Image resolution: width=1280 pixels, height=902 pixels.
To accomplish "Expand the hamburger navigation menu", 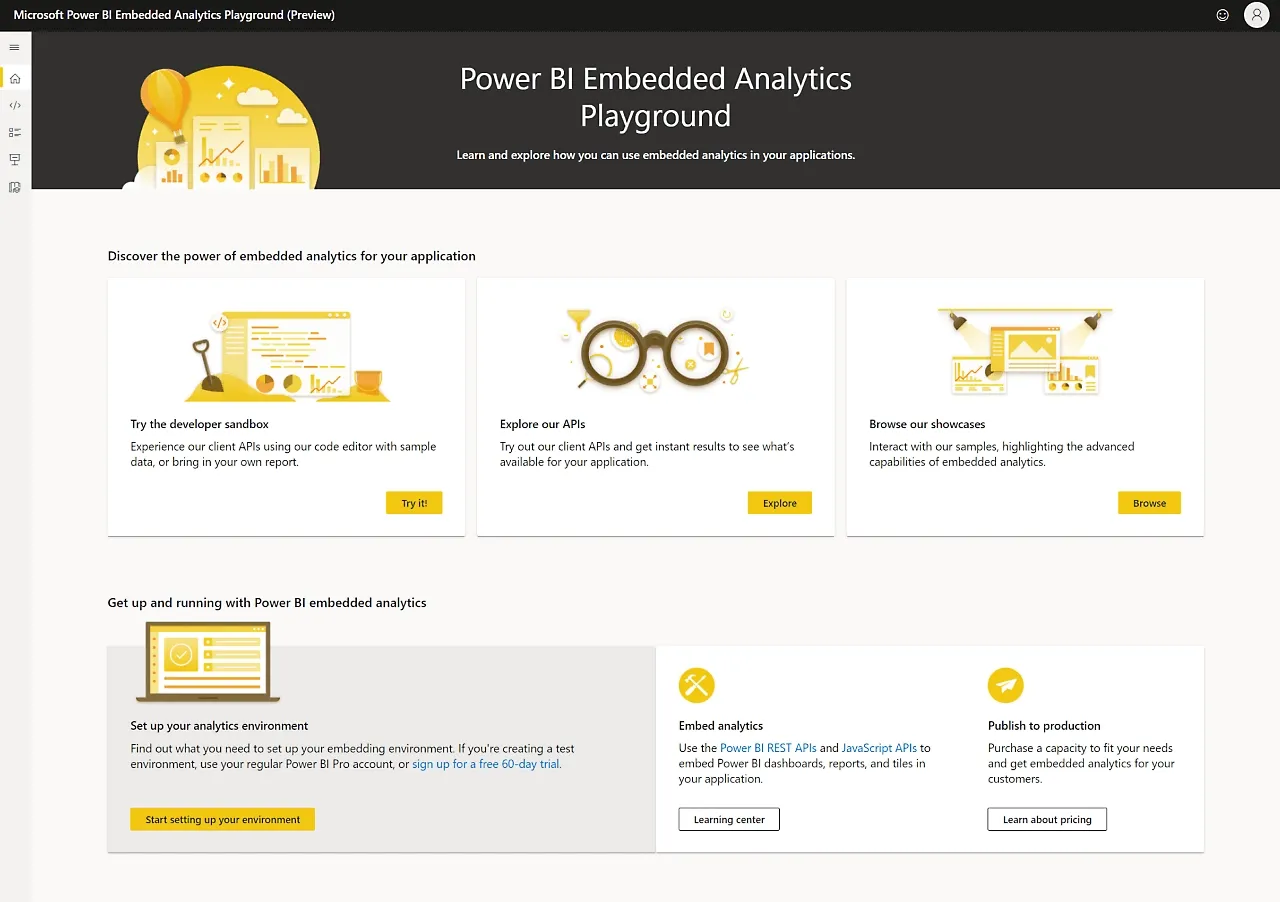I will (14, 47).
